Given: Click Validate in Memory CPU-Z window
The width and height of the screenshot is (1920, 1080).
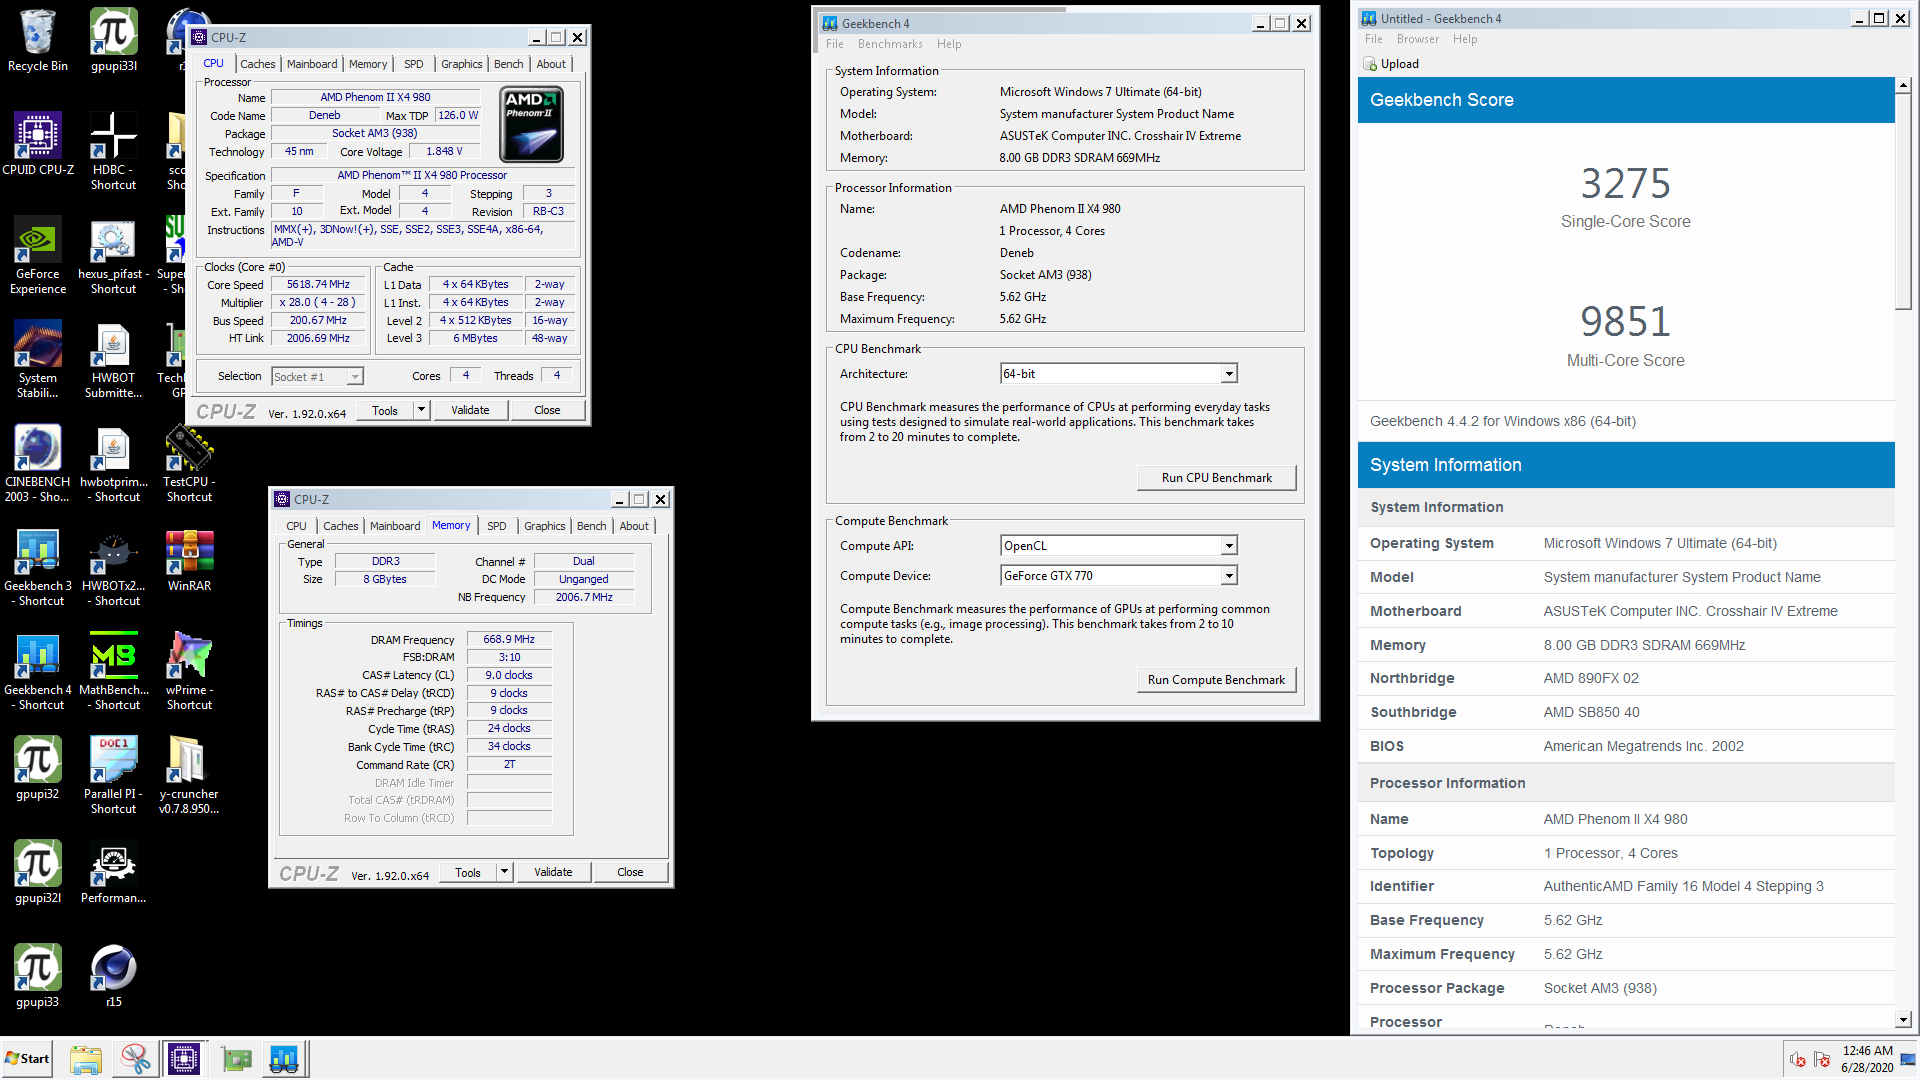Looking at the screenshot, I should 553,872.
